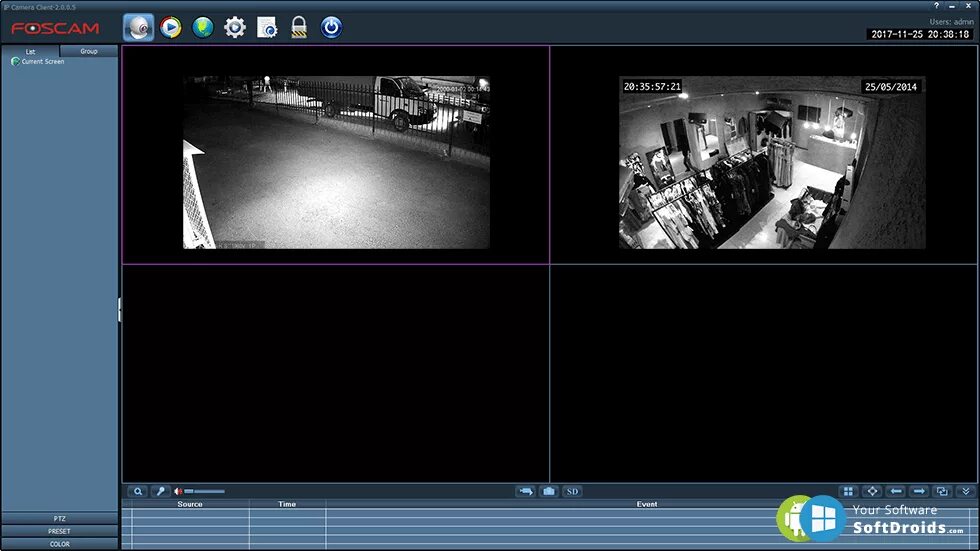Viewport: 980px width, 551px height.
Task: Select Current Screen tree item
Action: point(38,62)
